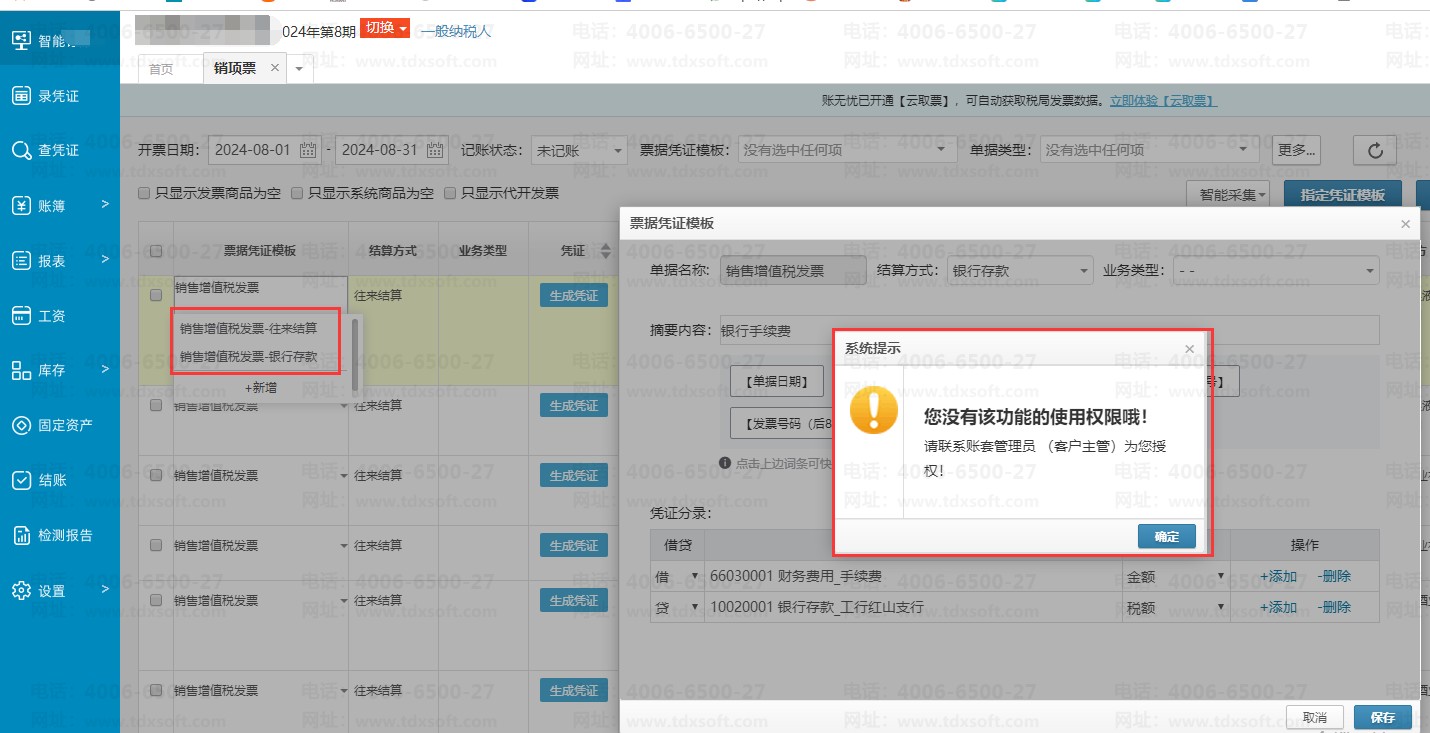The height and width of the screenshot is (733, 1430).
Task: Open 查凭证 search in the sidebar
Action: click(x=58, y=150)
